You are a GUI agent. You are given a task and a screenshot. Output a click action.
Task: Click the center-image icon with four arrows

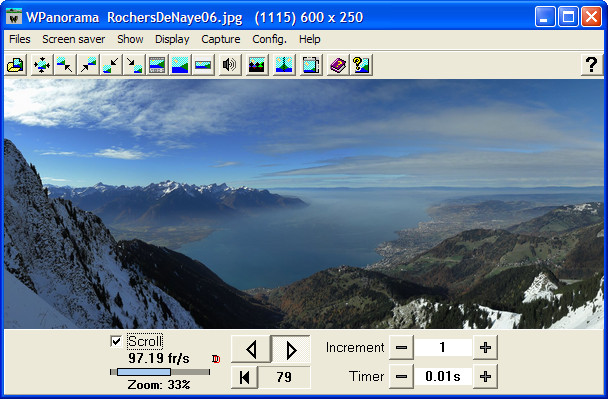(x=41, y=65)
